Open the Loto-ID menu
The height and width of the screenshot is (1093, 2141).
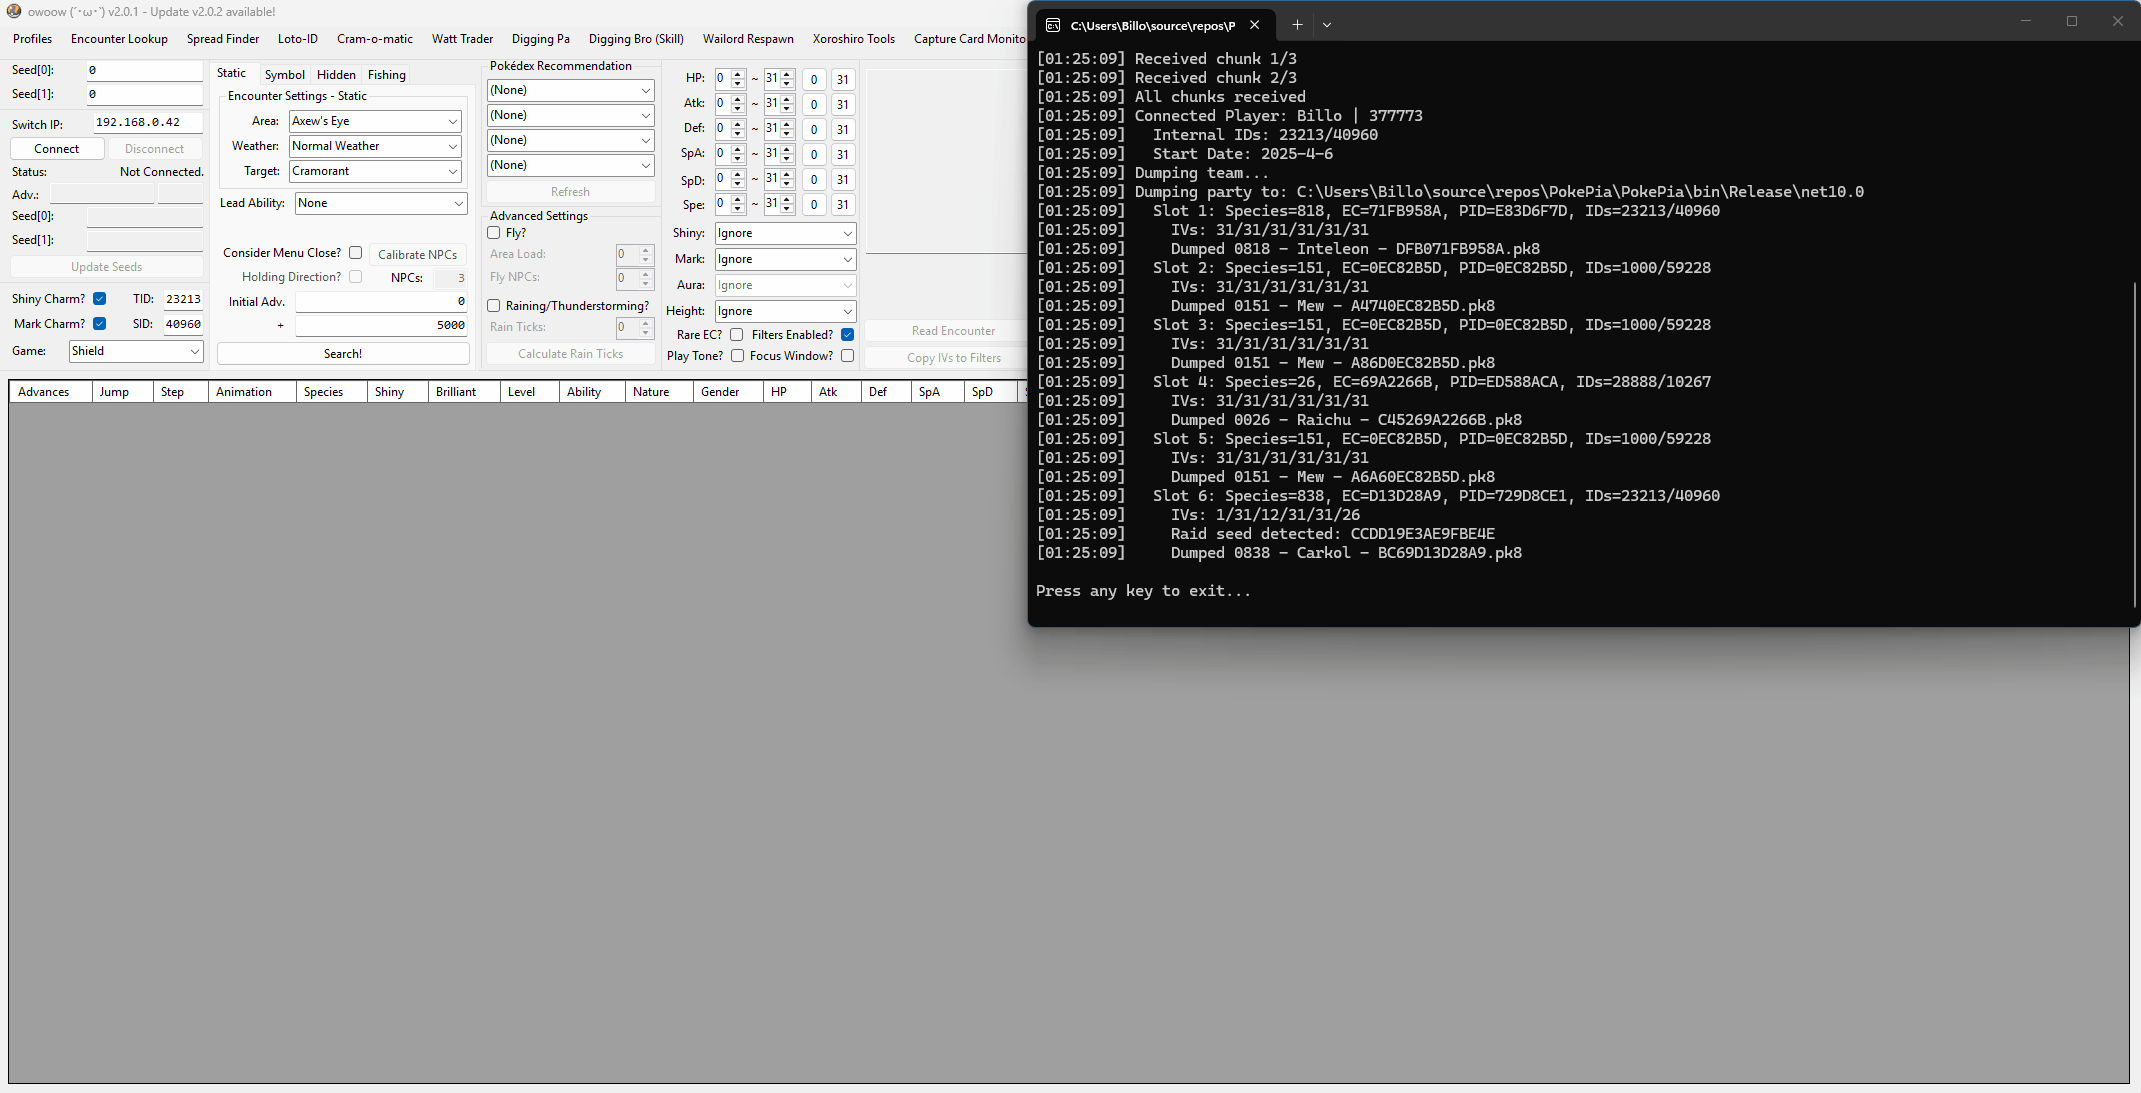298,39
